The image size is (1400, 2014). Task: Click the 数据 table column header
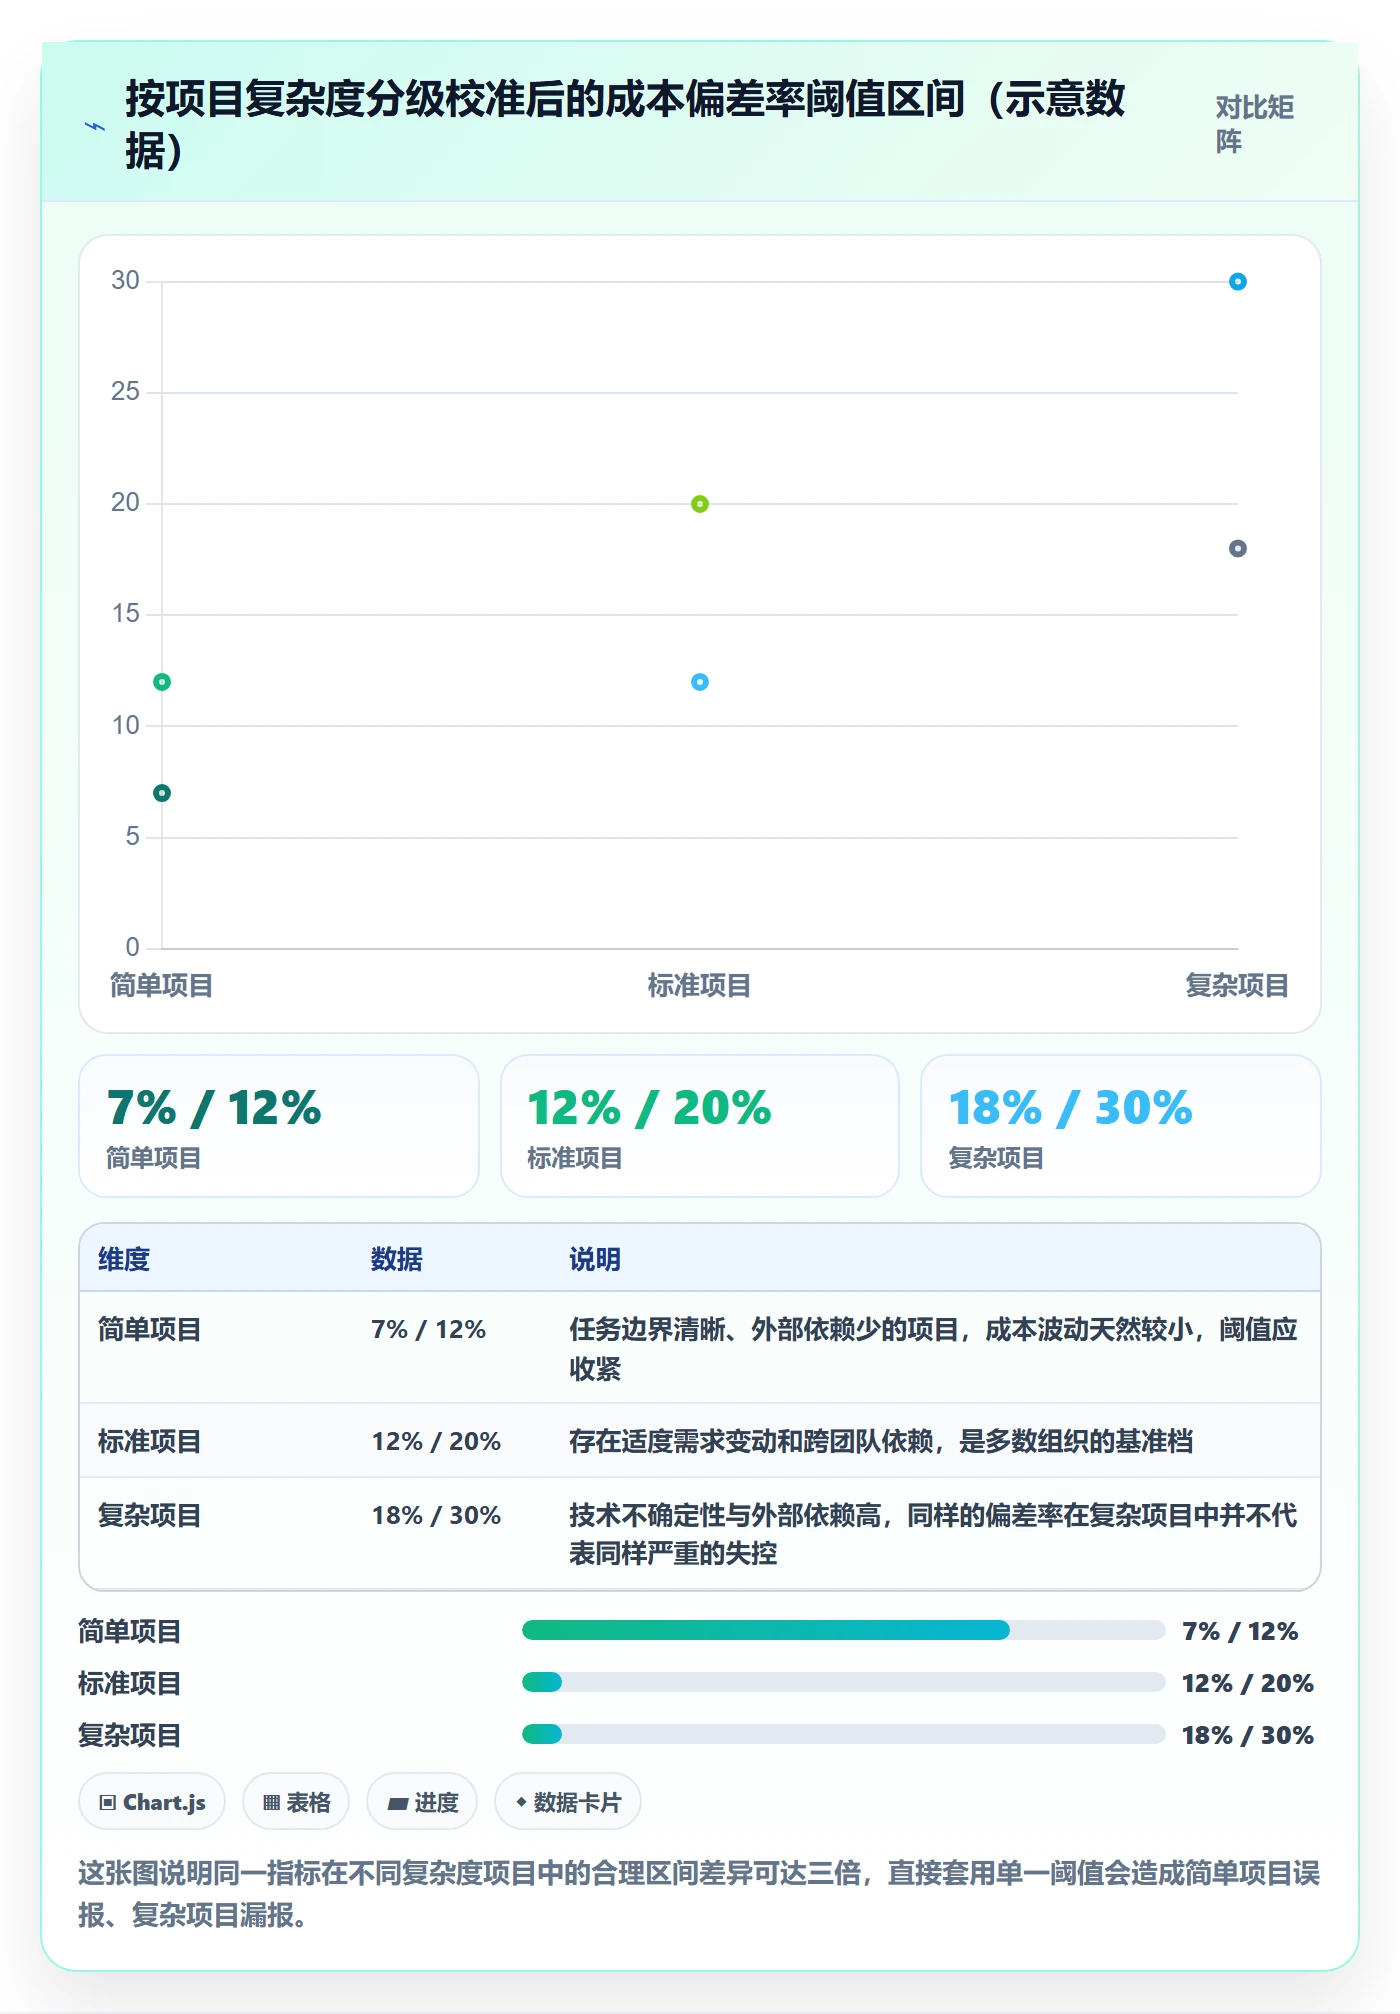(x=397, y=1259)
